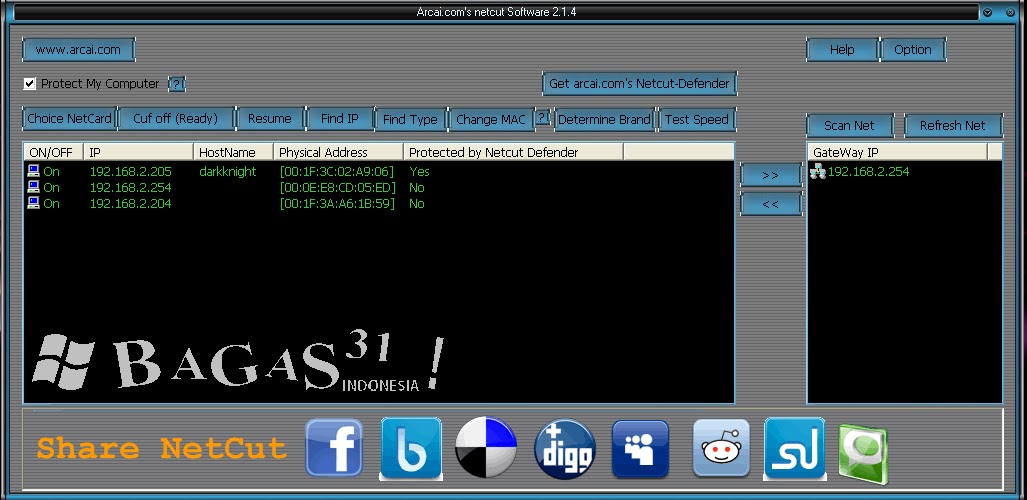This screenshot has height=500, width=1027.
Task: Click hostname darkknight
Action: [228, 171]
